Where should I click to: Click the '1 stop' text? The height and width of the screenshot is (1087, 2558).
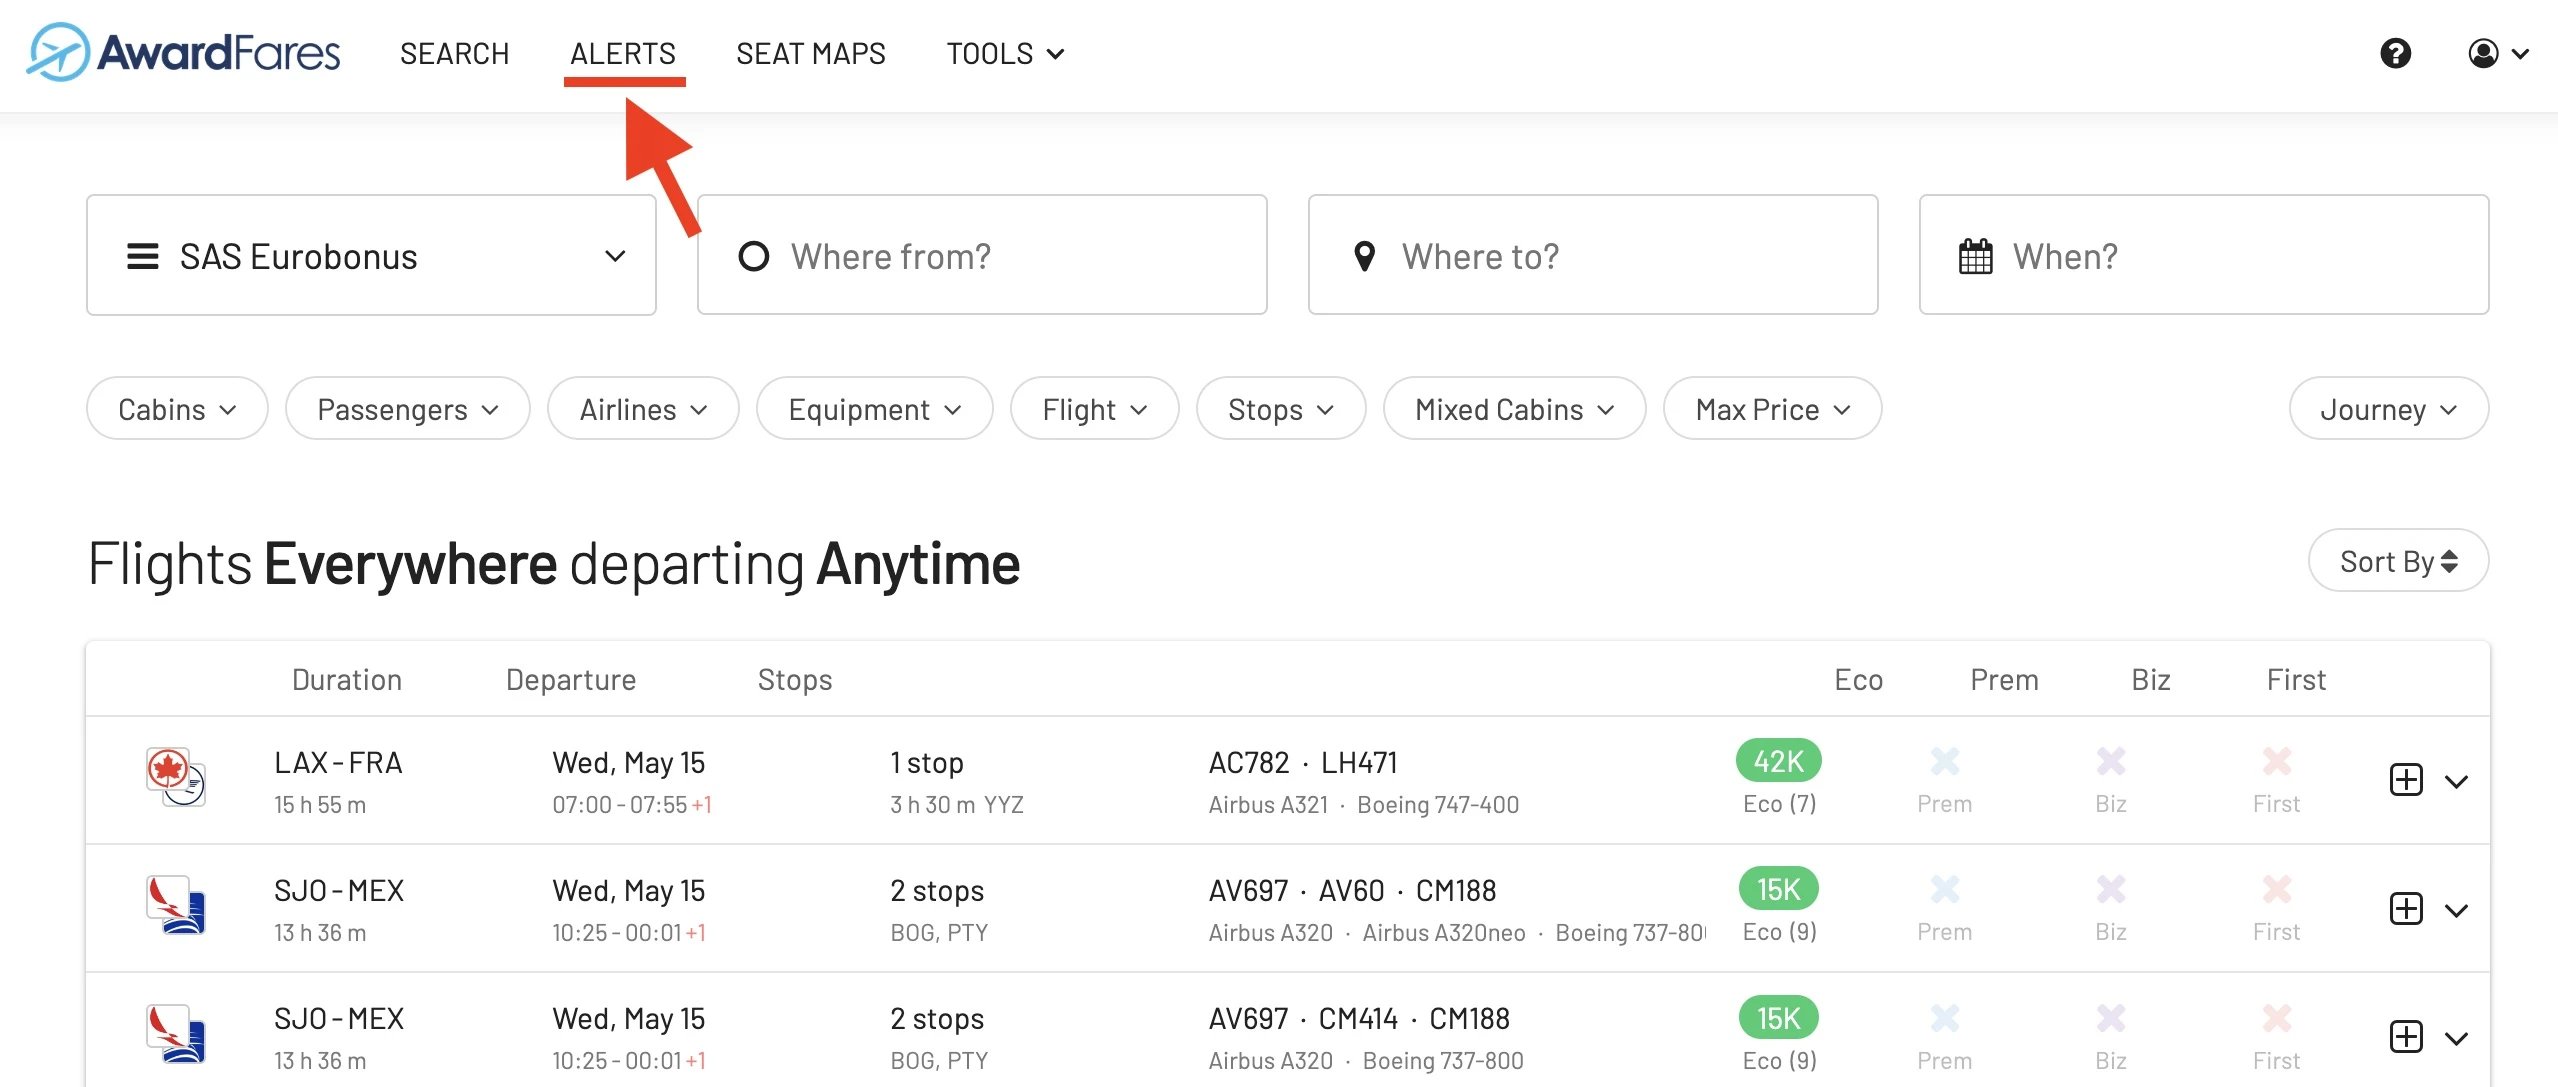click(x=926, y=762)
